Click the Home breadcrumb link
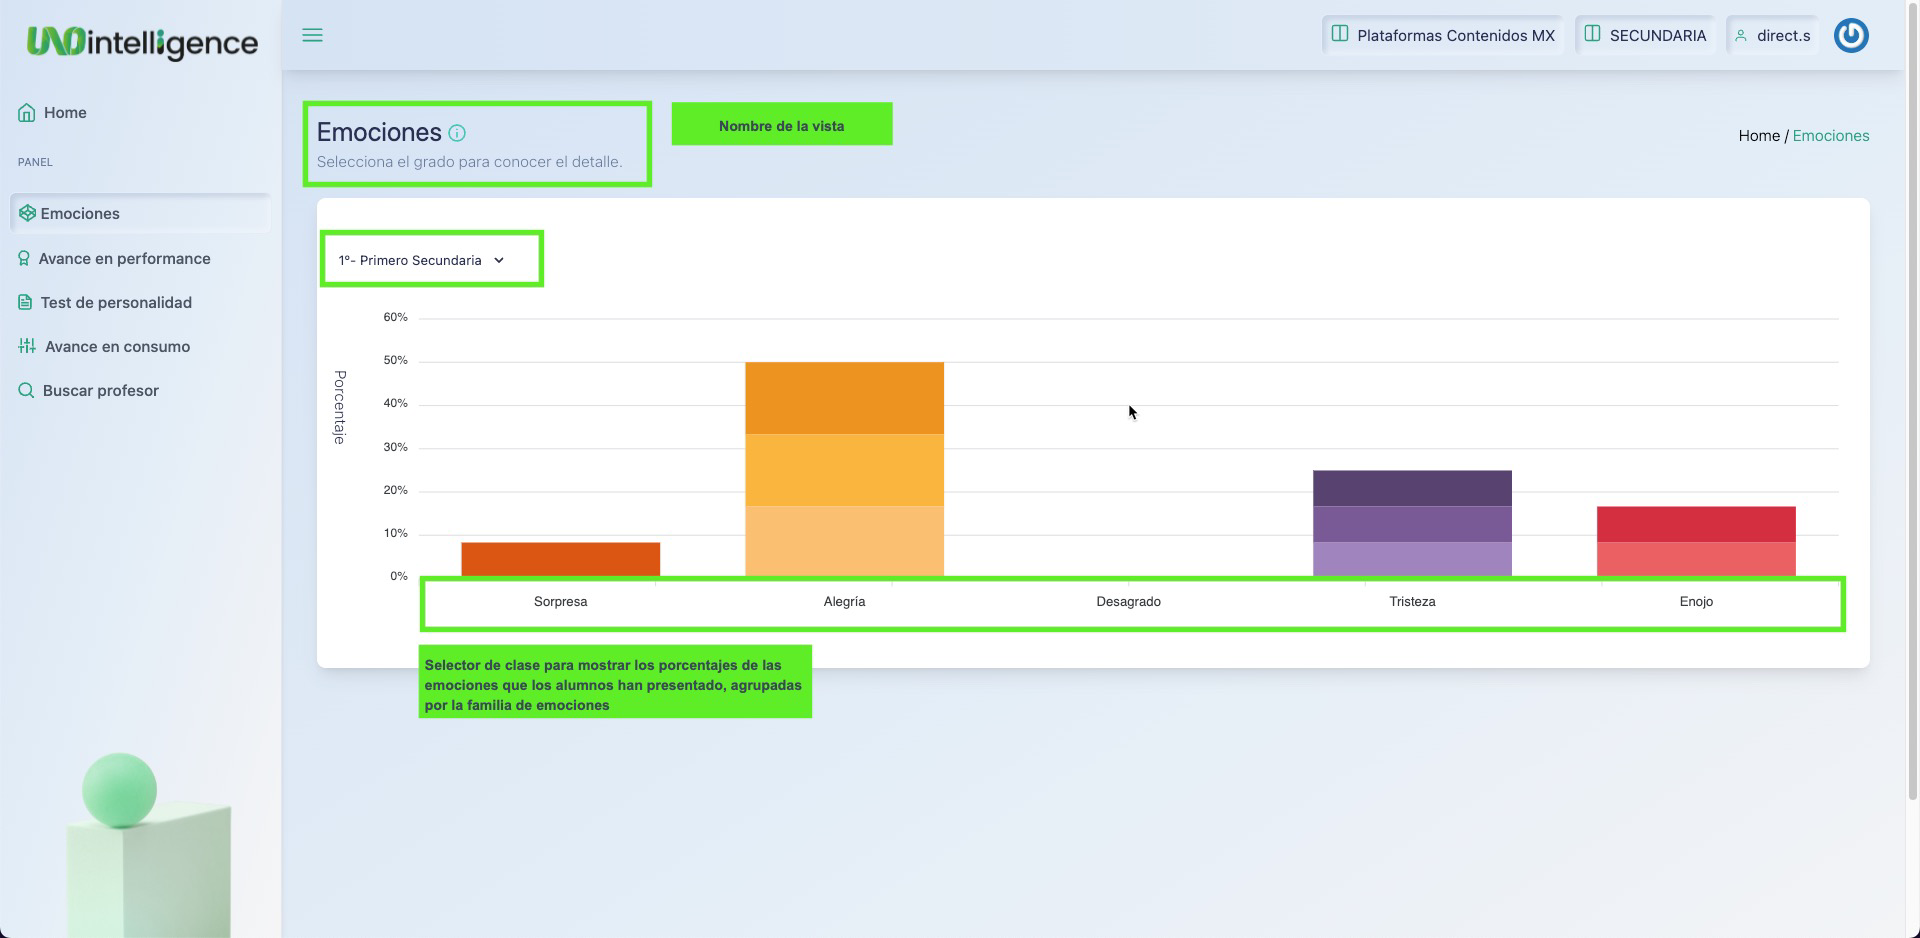This screenshot has height=938, width=1920. [1758, 136]
